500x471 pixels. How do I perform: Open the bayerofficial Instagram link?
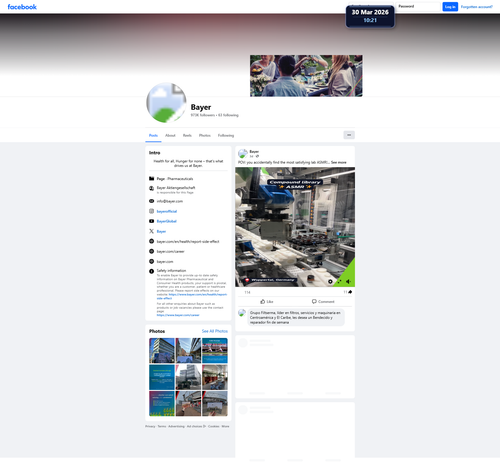(167, 211)
